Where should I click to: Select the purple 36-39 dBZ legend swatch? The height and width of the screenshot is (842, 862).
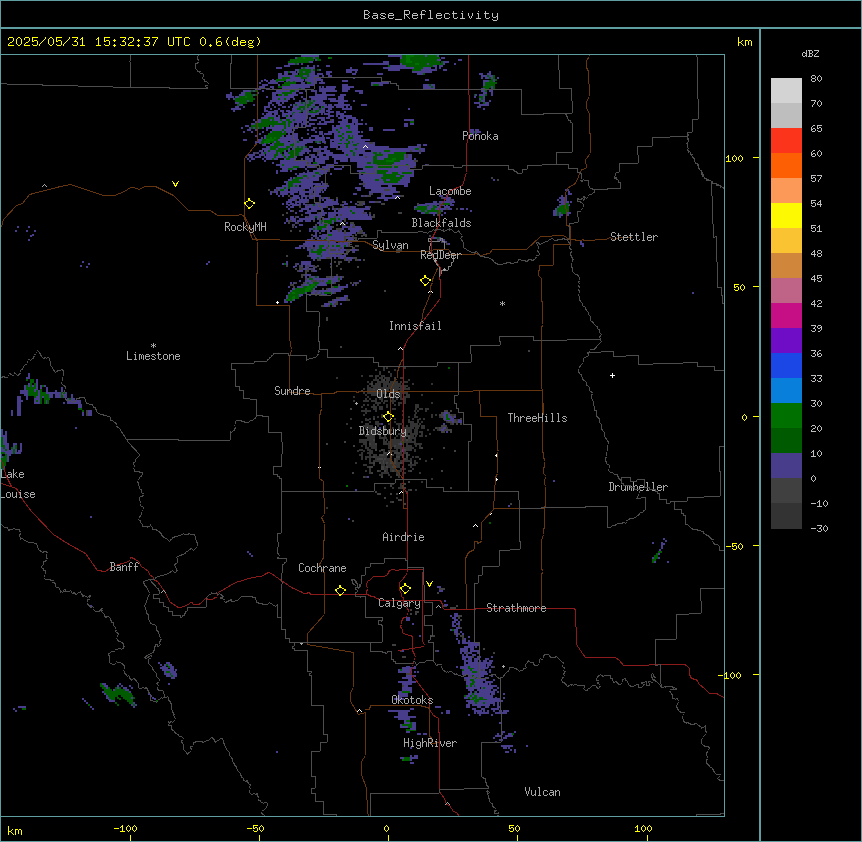pyautogui.click(x=786, y=341)
